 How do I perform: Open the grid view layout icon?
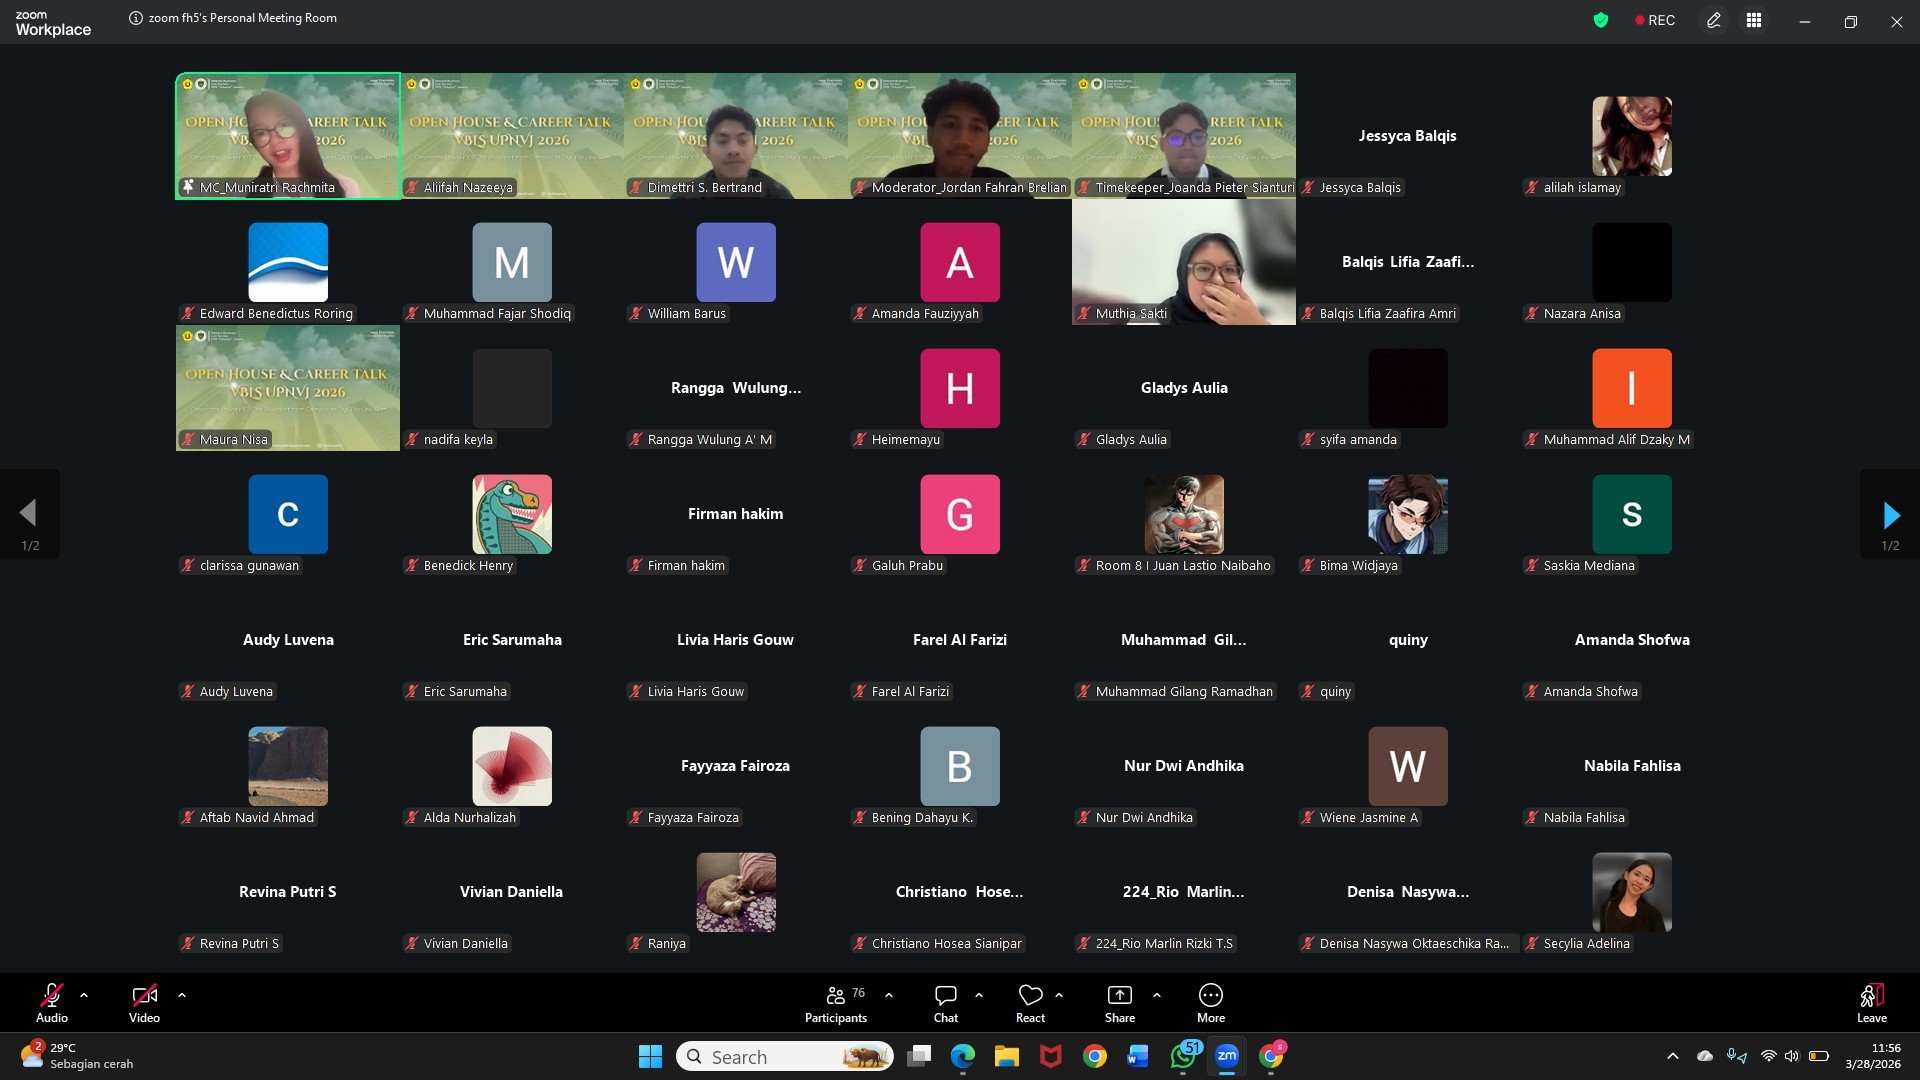pos(1754,20)
